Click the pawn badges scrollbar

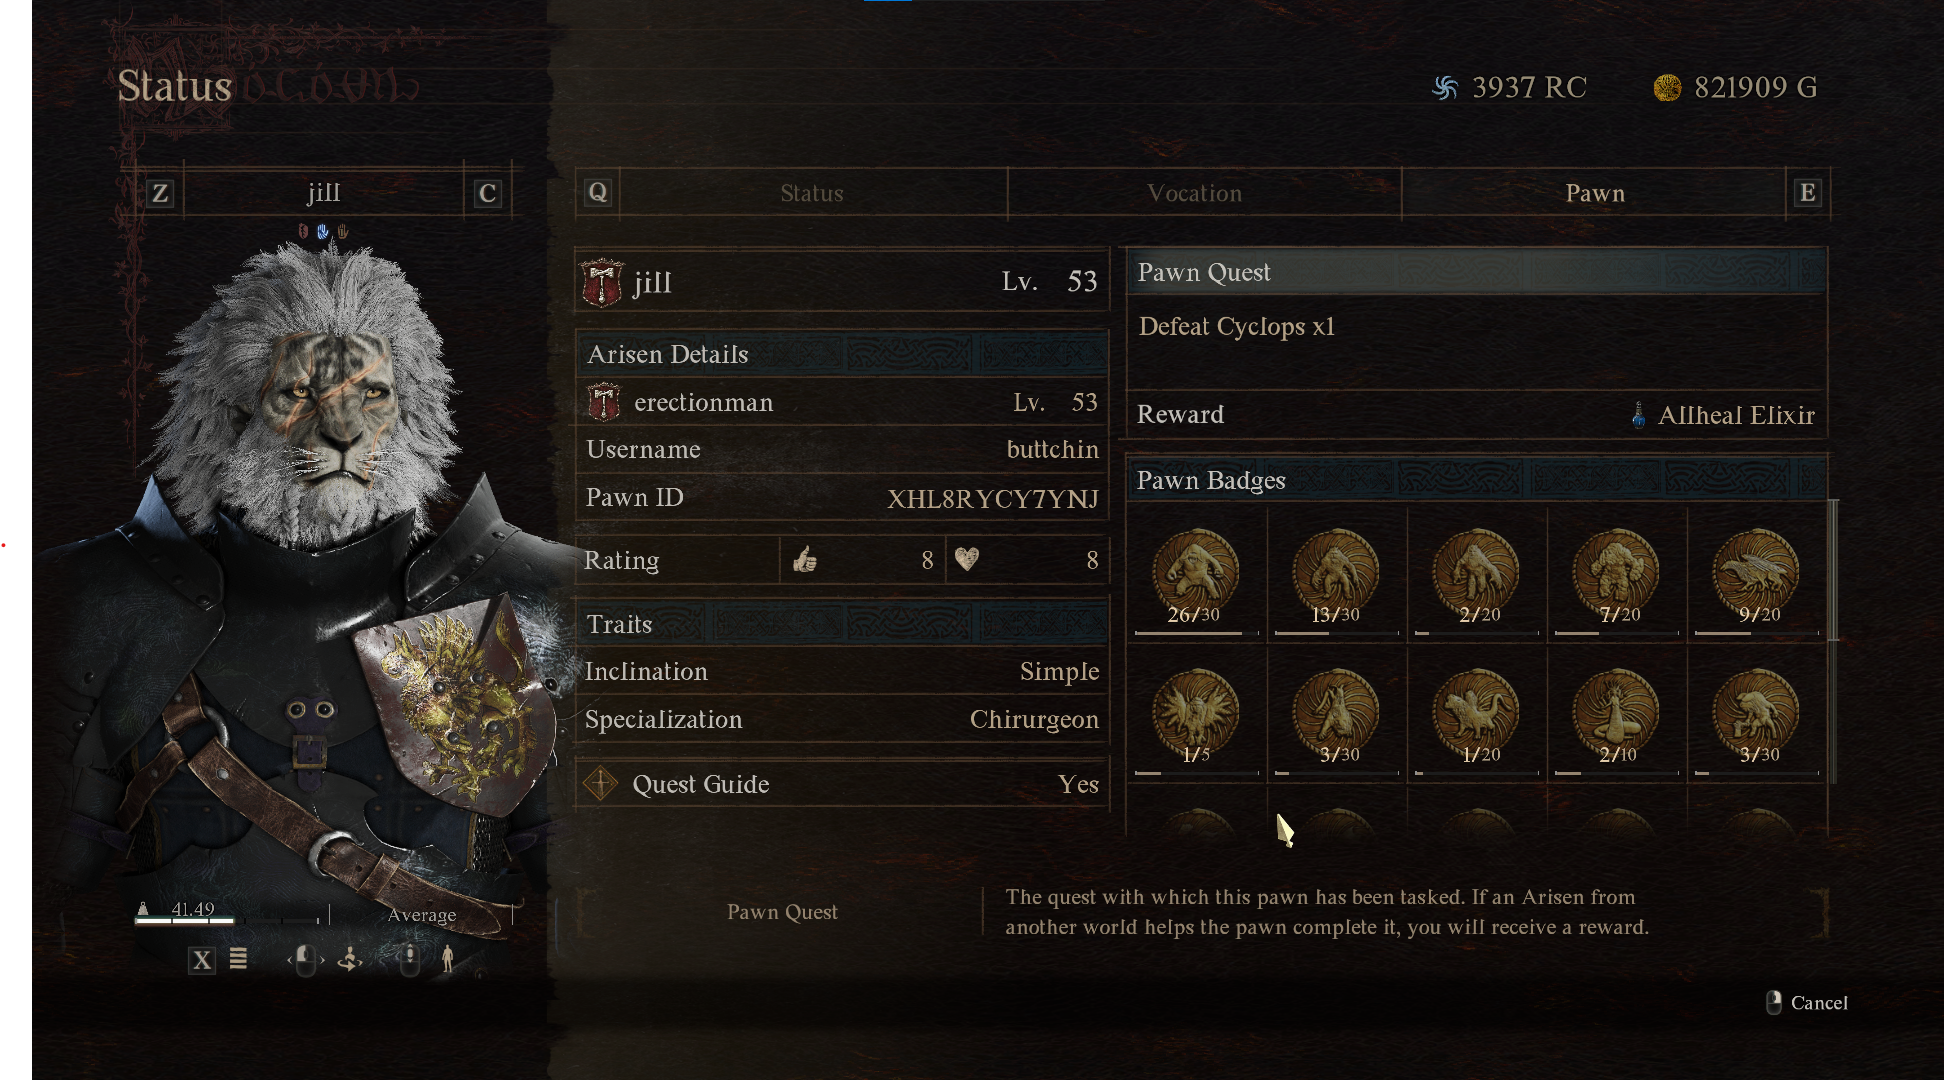click(1833, 570)
